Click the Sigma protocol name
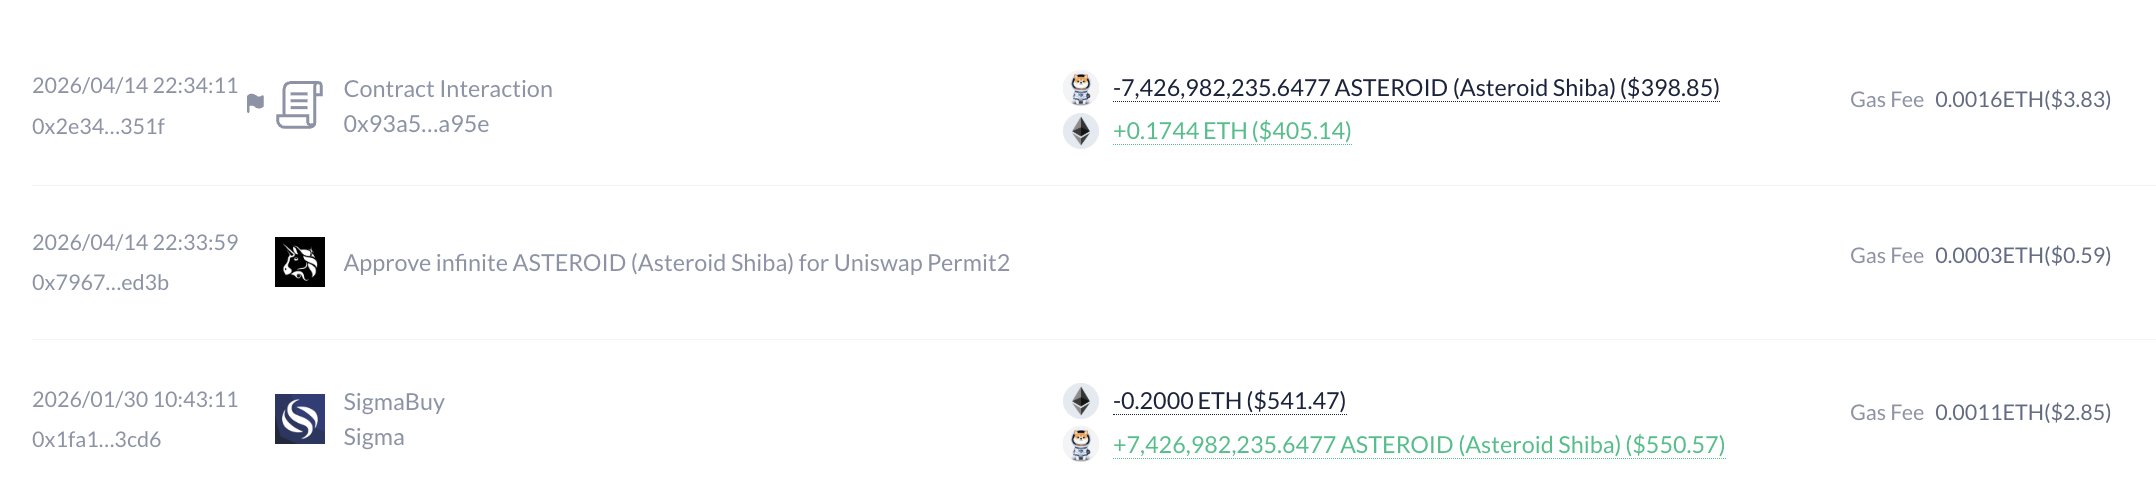Screen dimensions: 2156x492 pos(374,437)
